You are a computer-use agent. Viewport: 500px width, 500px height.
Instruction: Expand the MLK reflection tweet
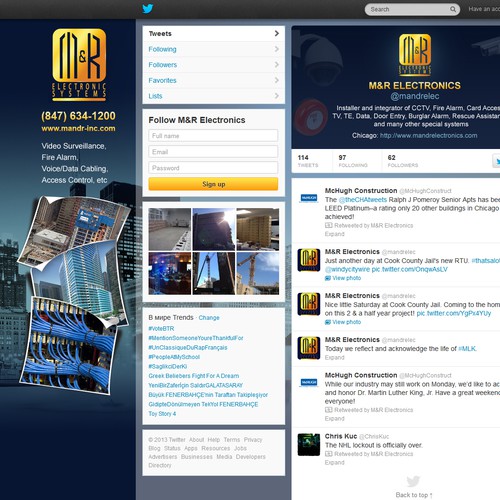pos(334,357)
